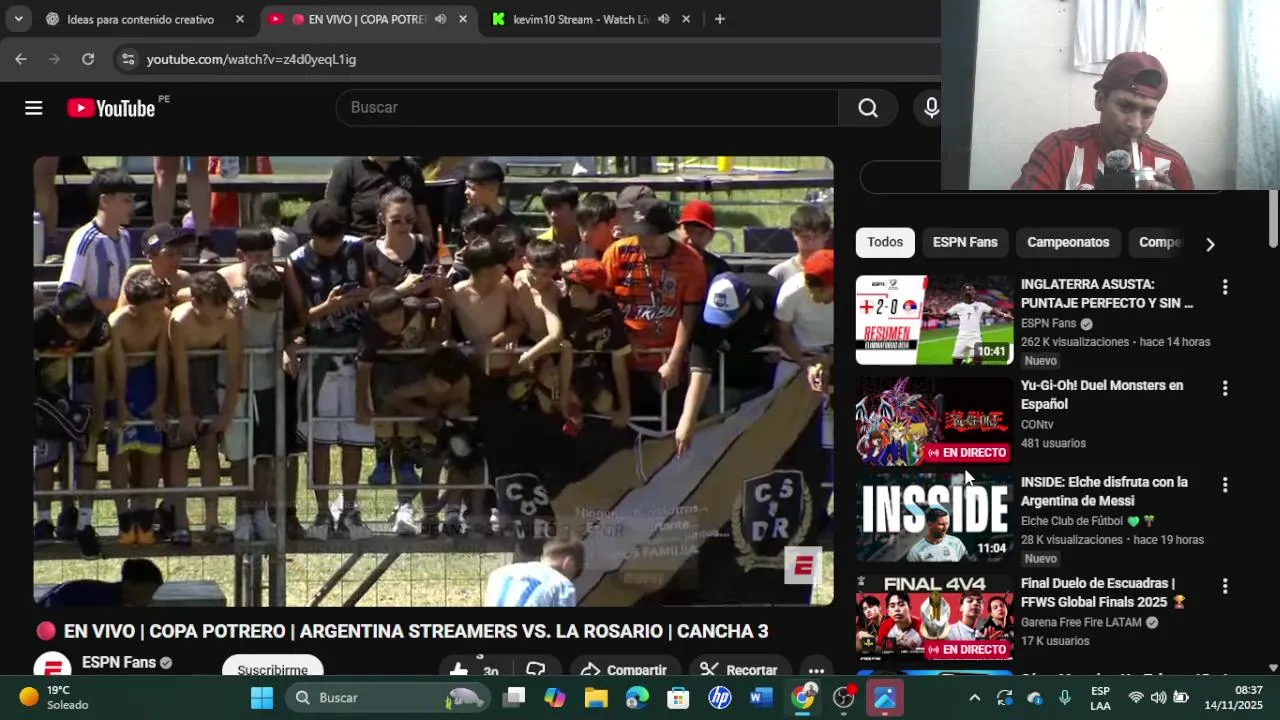Open options menu for INSIDE Elche video

pos(1225,485)
